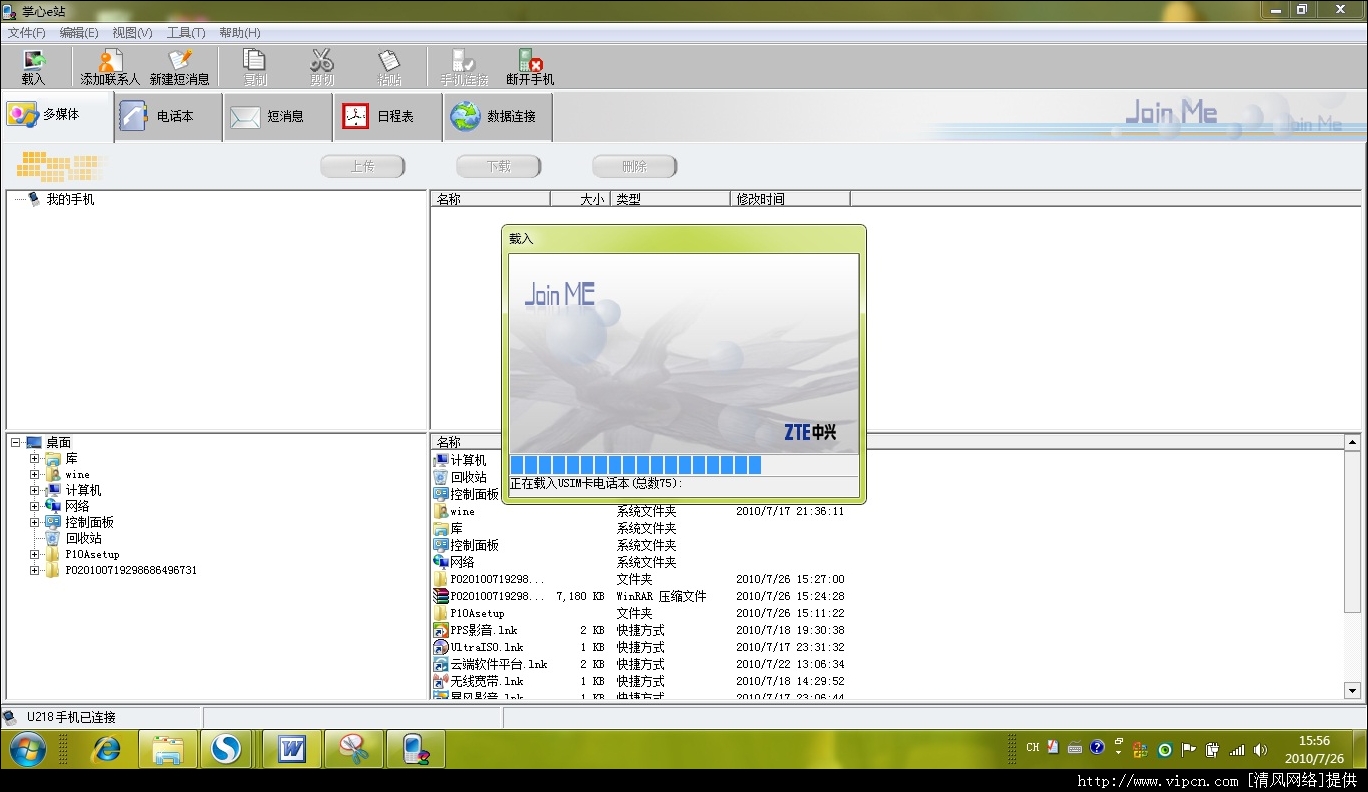Screen dimensions: 1368x792
Task: Expand the 网络 network tree node
Action: pyautogui.click(x=34, y=506)
